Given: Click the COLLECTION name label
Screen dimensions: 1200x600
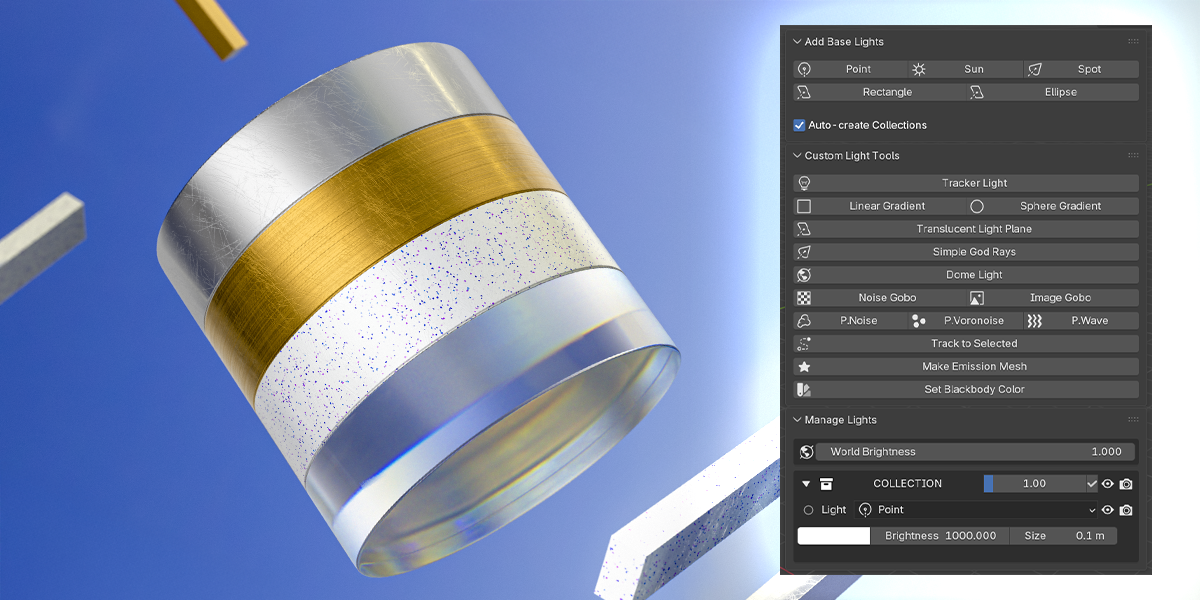Looking at the screenshot, I should pos(907,484).
